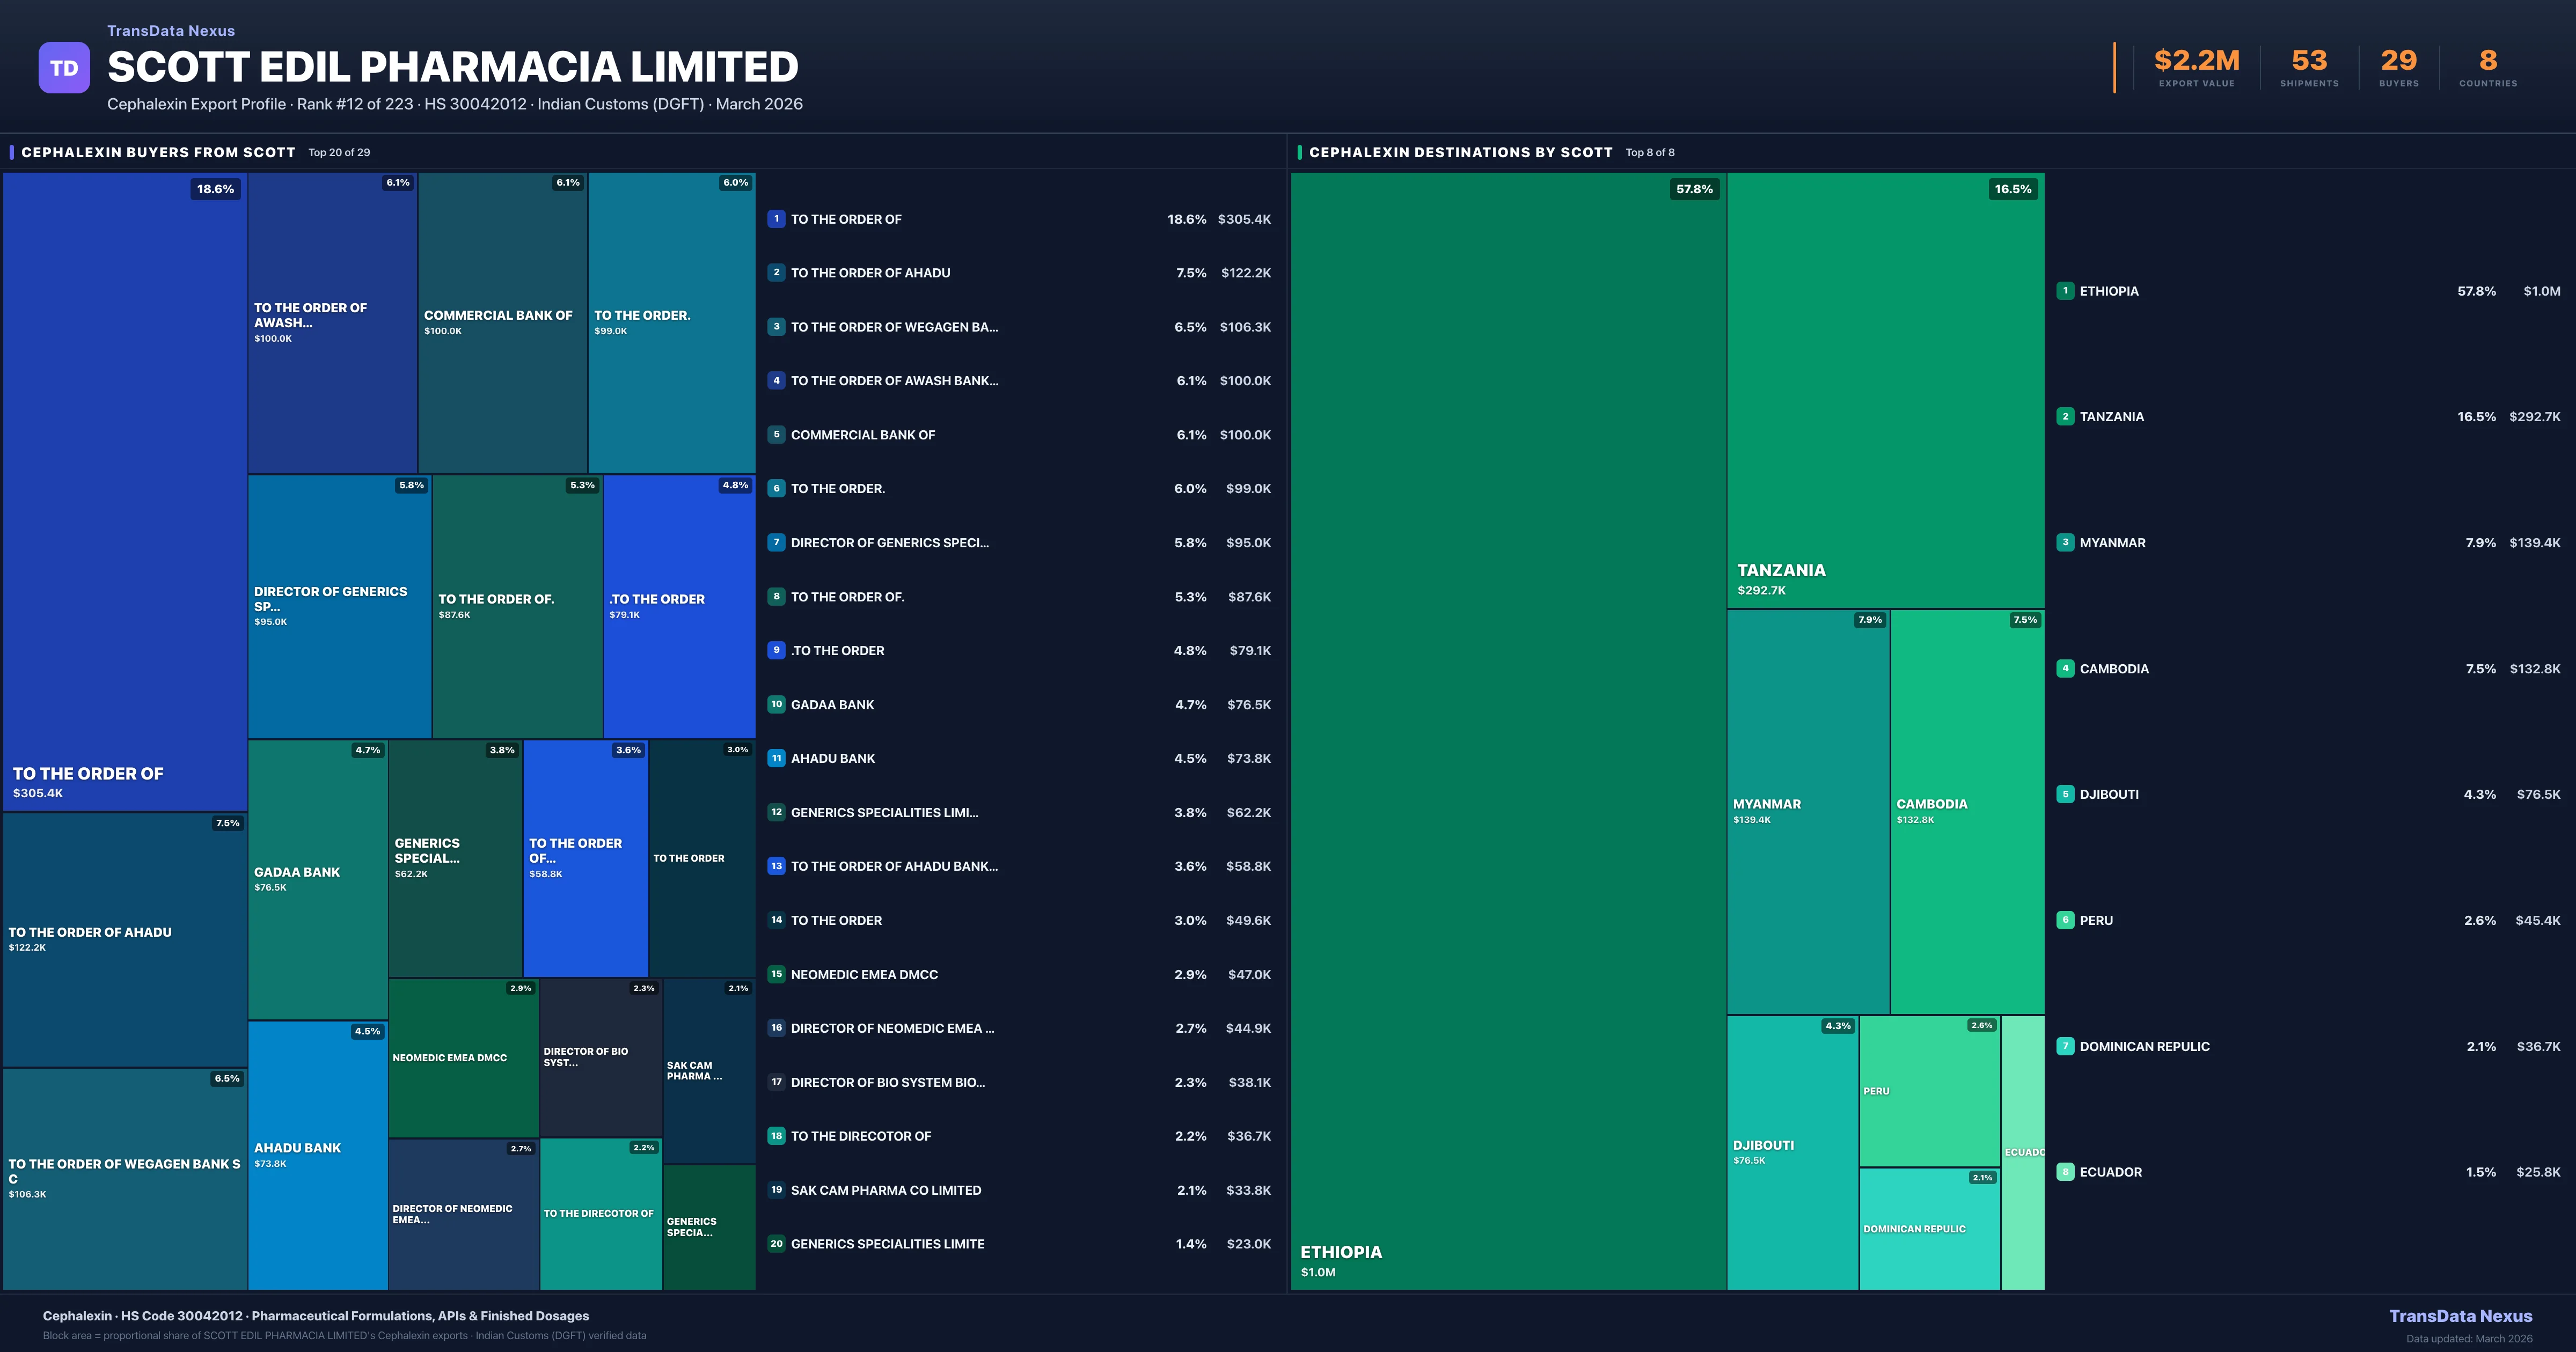The image size is (2576, 1352).
Task: Click rank badge 4 beside CAMBODIA
Action: coord(2065,668)
